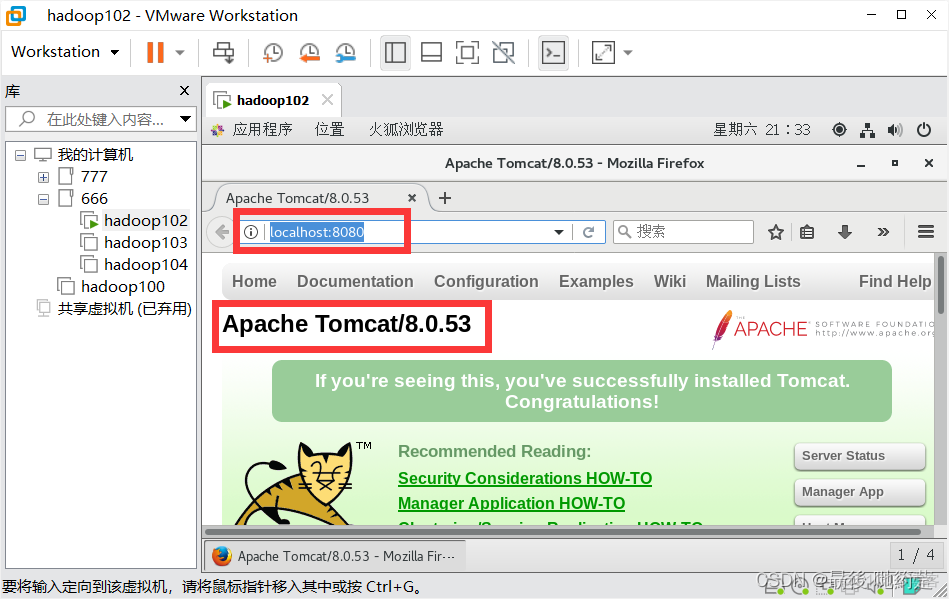The image size is (949, 599).
Task: Expand the 777 folder in the library tree
Action: point(43,177)
